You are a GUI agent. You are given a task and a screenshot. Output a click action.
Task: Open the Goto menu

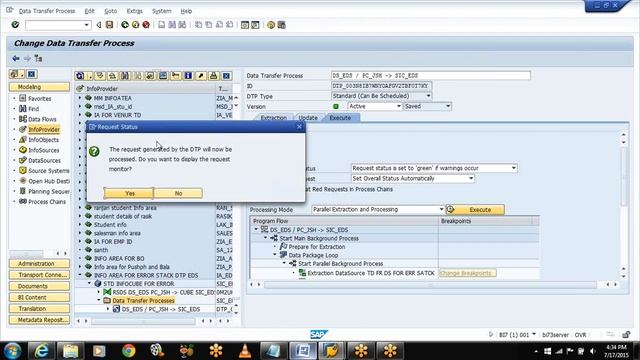111,11
